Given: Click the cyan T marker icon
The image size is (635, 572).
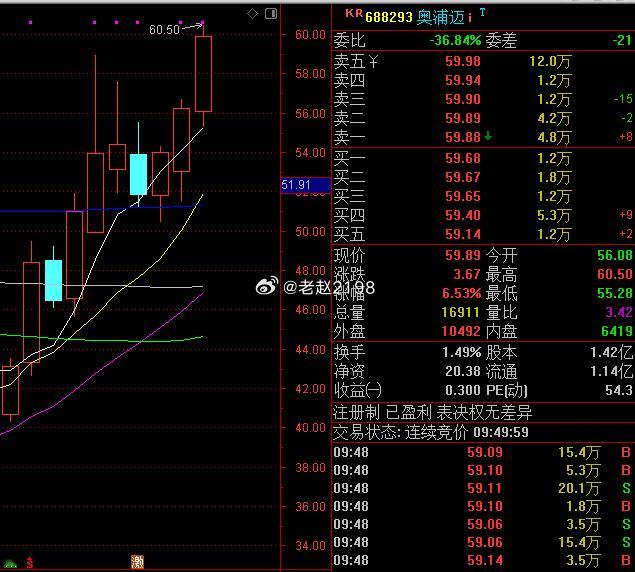Looking at the screenshot, I should (x=482, y=12).
